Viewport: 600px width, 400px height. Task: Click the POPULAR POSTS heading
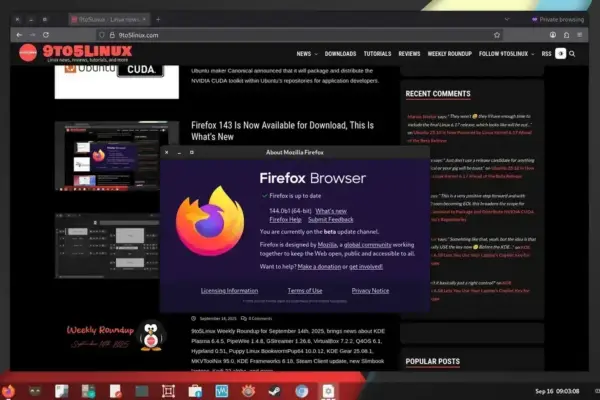(433, 361)
